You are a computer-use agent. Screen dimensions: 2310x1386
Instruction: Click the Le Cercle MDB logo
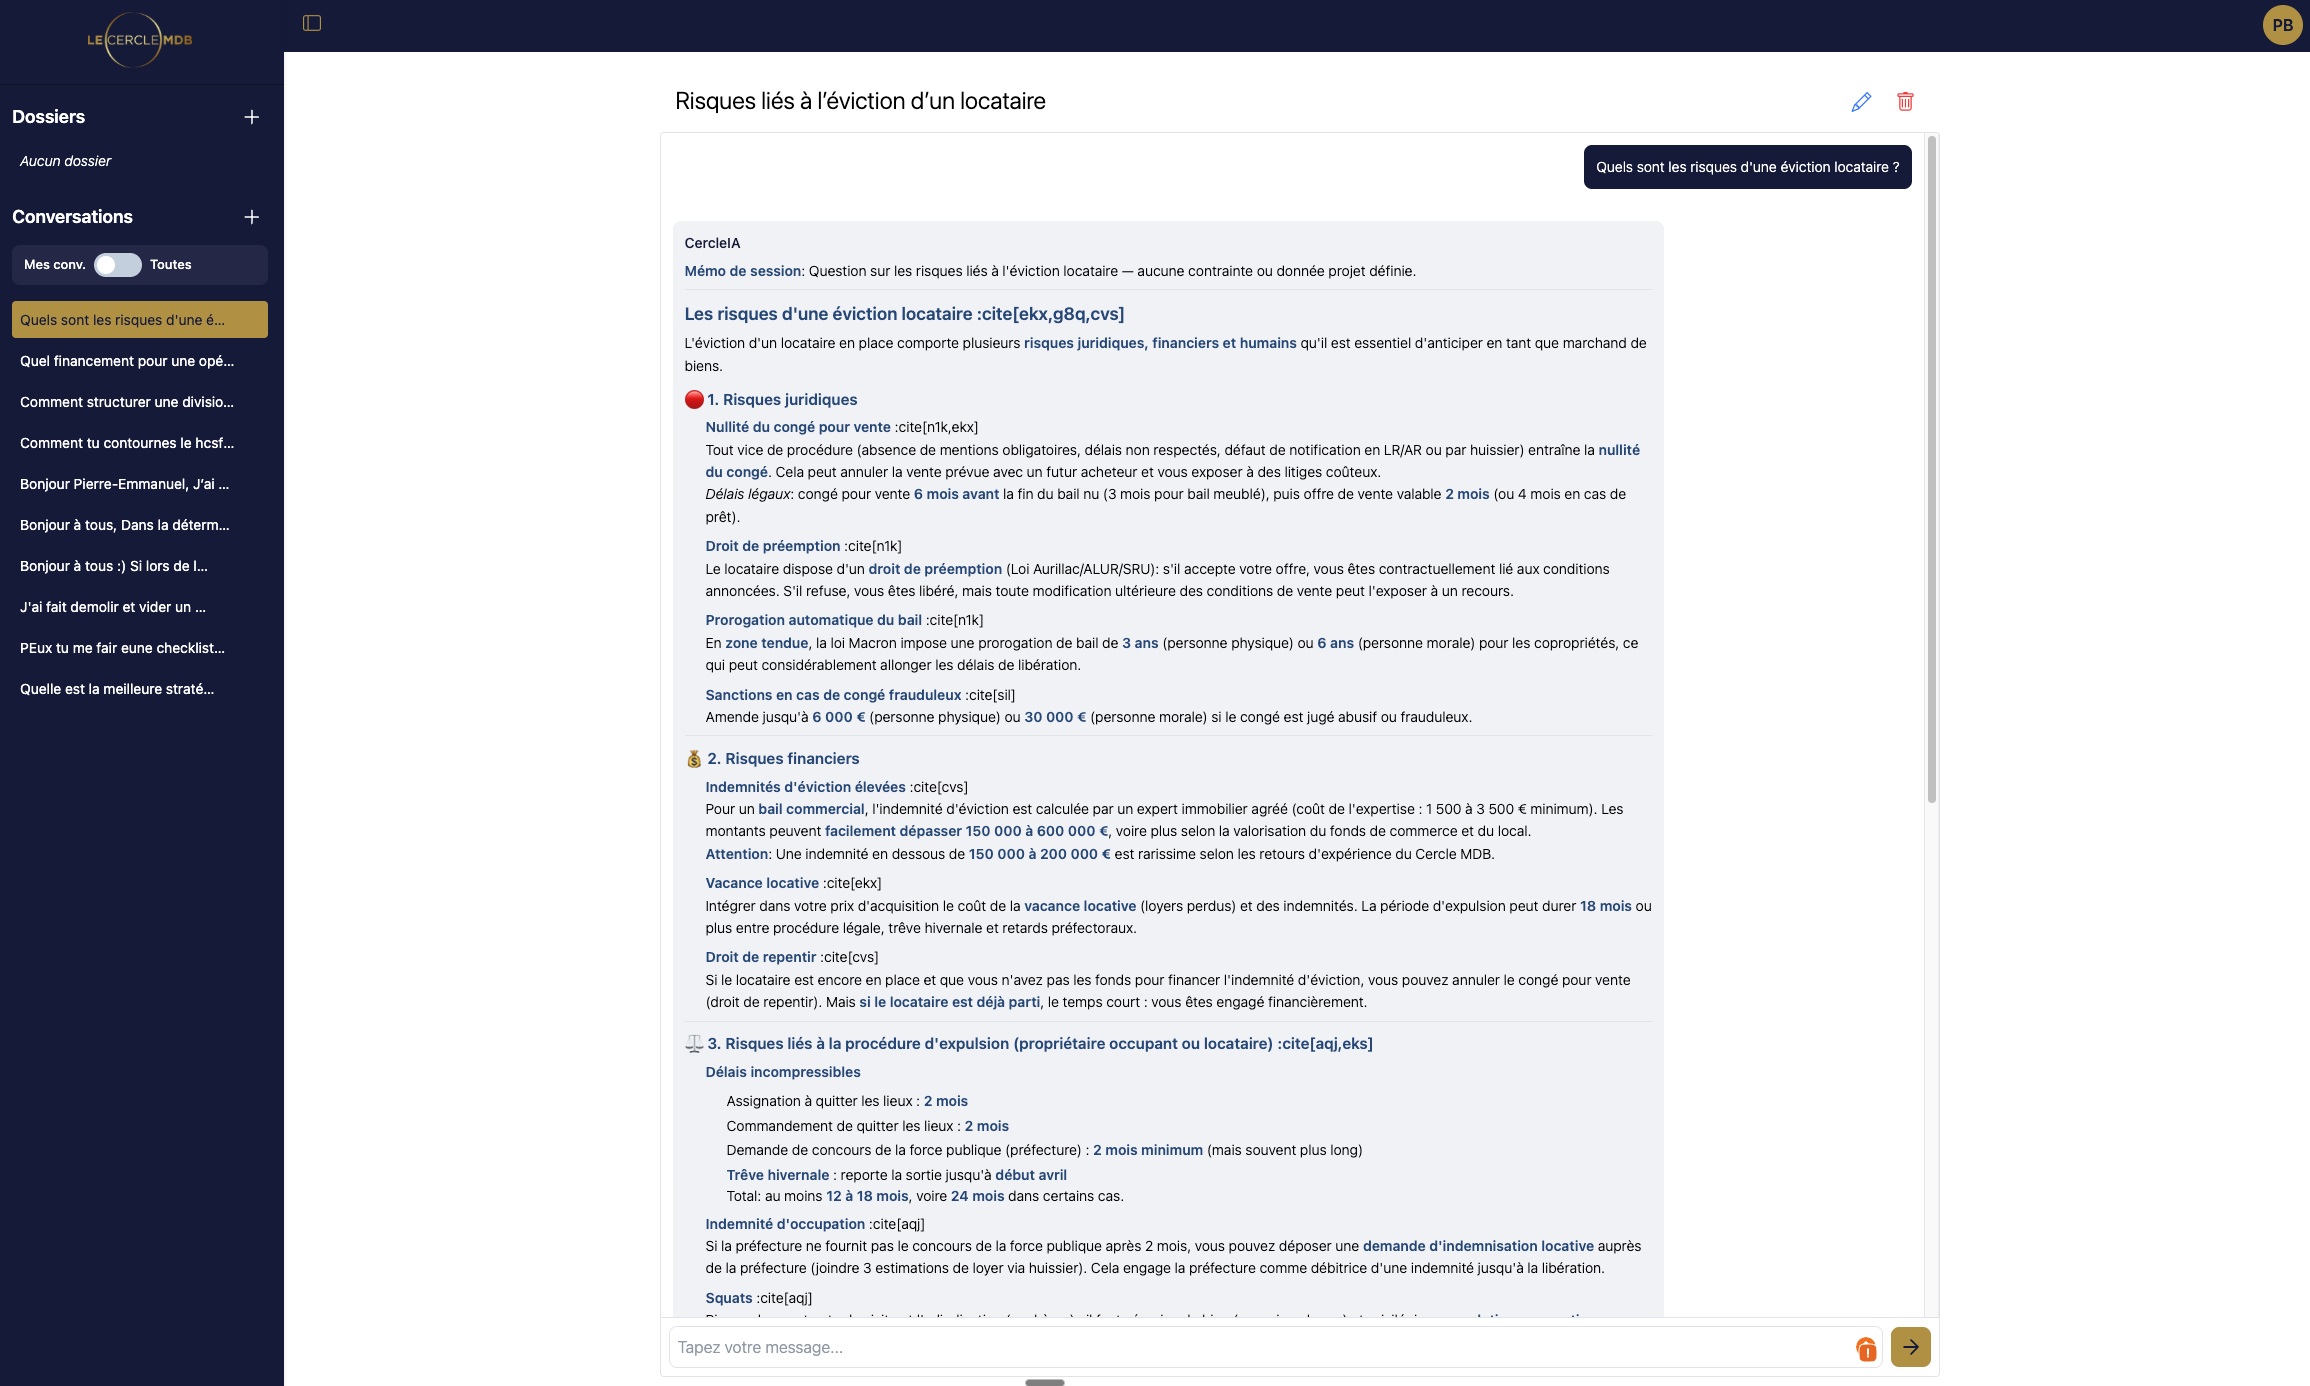pos(139,41)
